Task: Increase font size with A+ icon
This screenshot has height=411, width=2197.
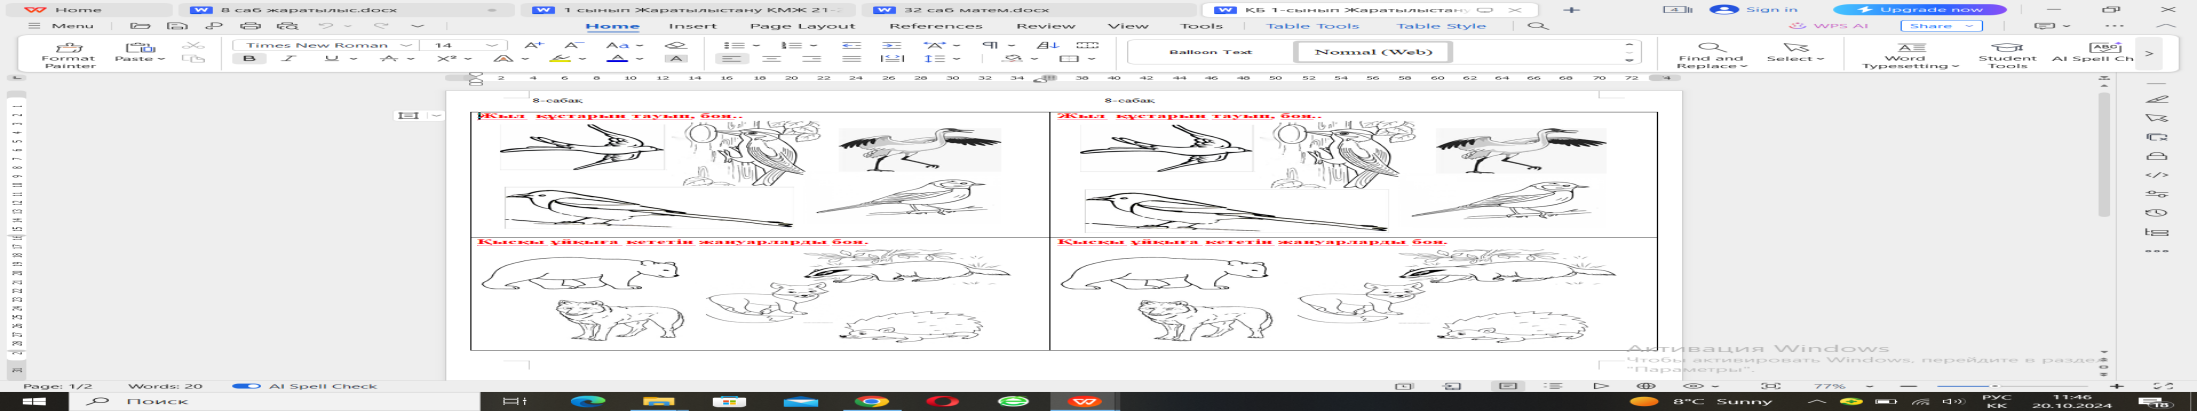Action: click(x=534, y=45)
